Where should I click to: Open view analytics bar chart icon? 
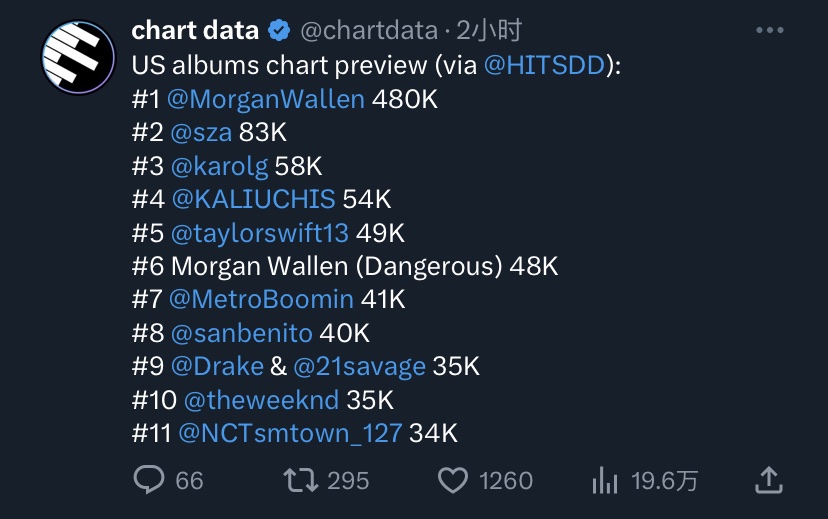tap(605, 480)
